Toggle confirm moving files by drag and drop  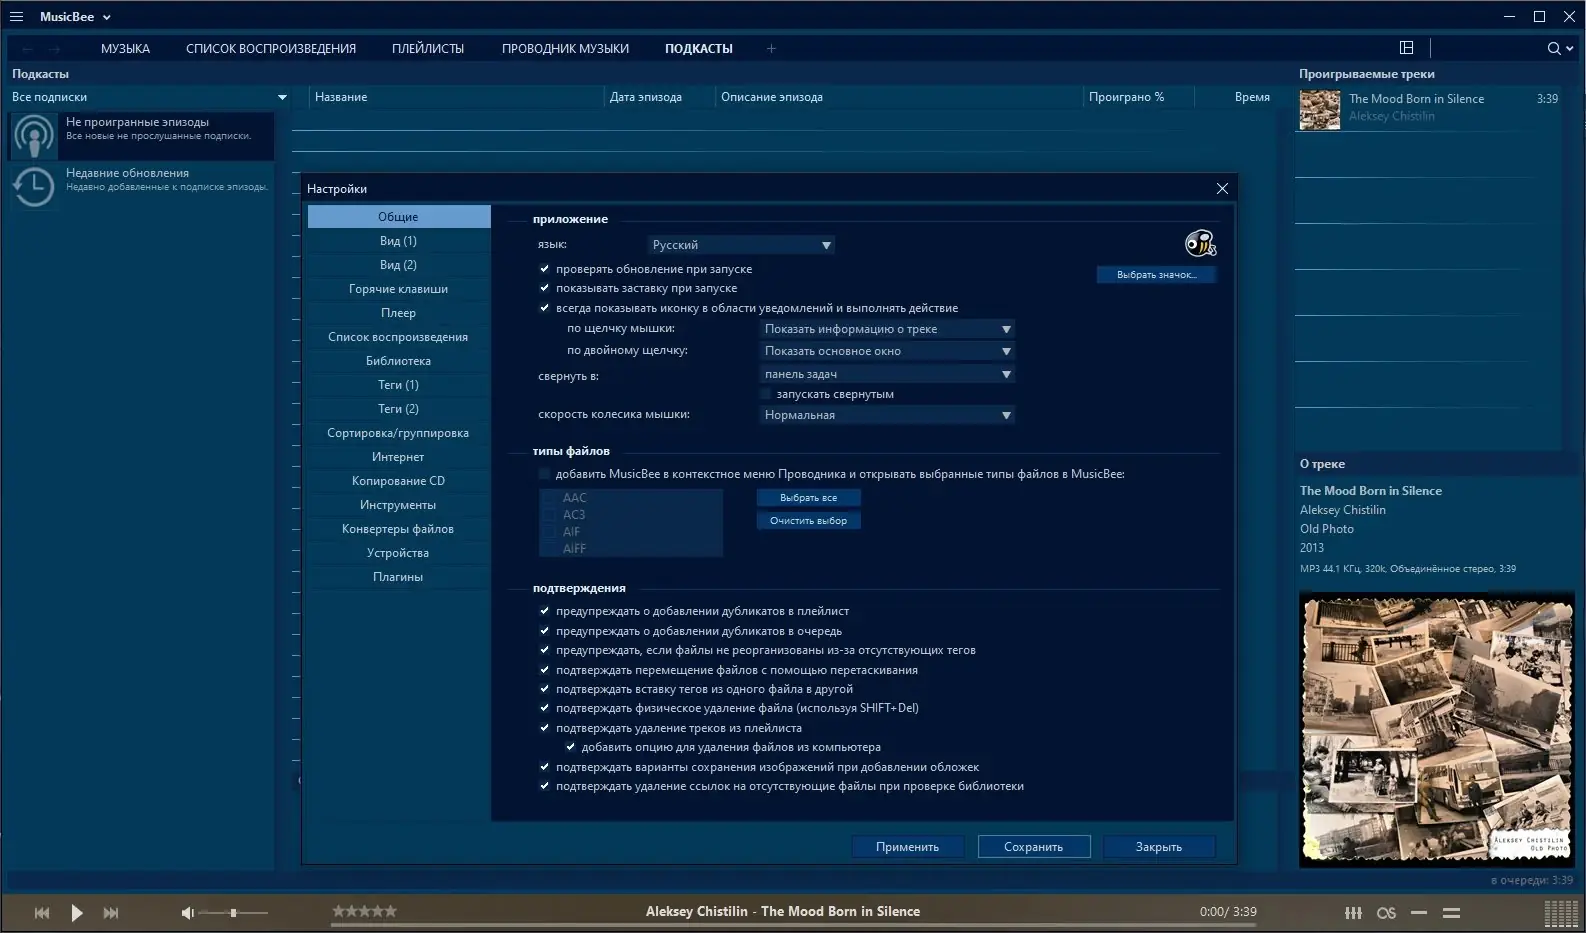545,670
